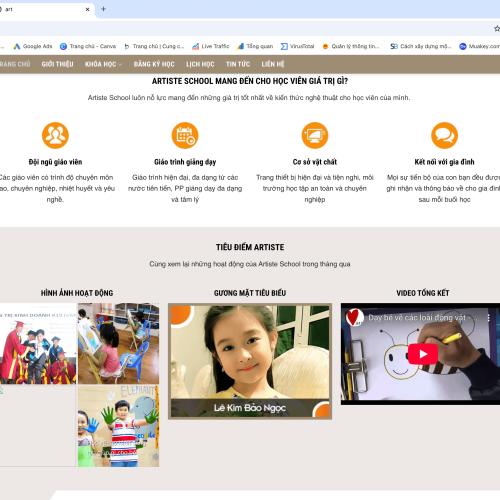The width and height of the screenshot is (500, 500).
Task: Click the Tiêu điểm Artiste section title
Action: tap(250, 247)
